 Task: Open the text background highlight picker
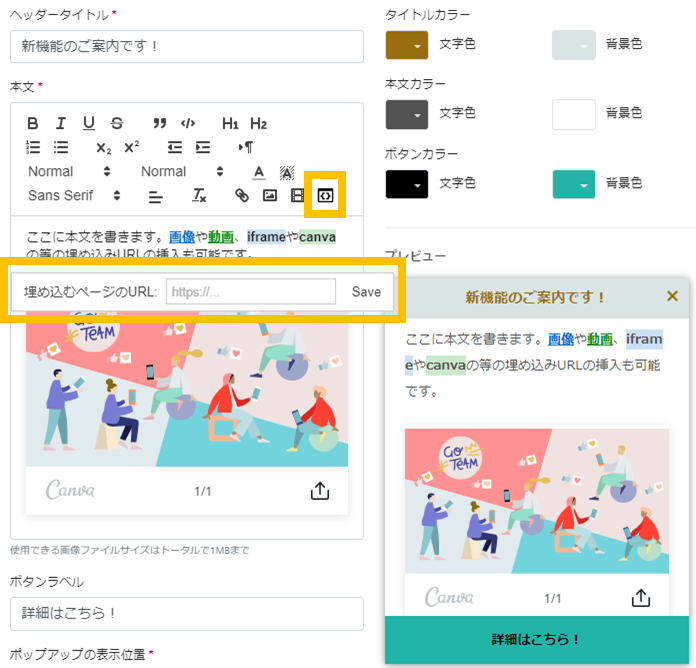287,172
